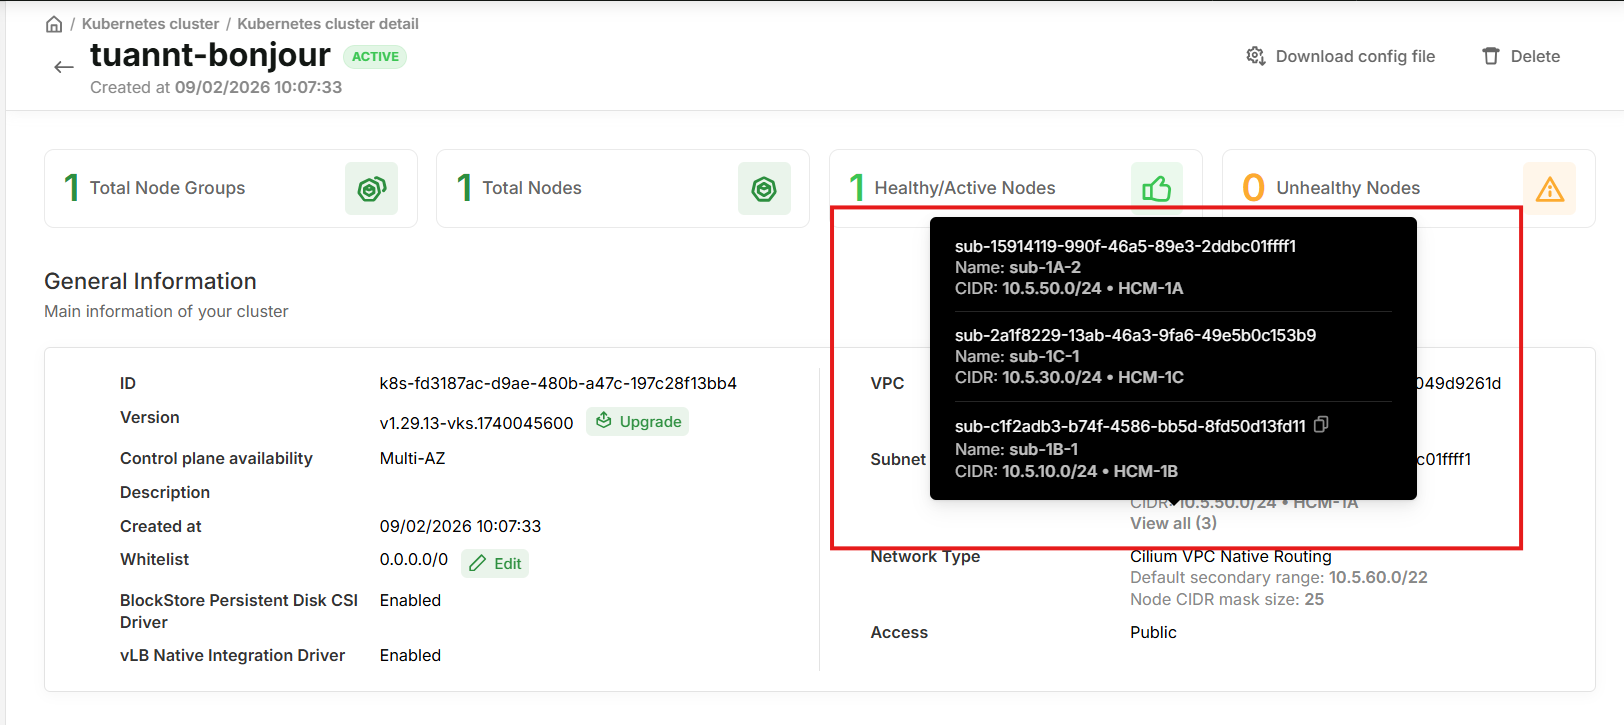Click the Total Nodes hexagon icon
Viewport: 1624px width, 725px height.
point(764,188)
